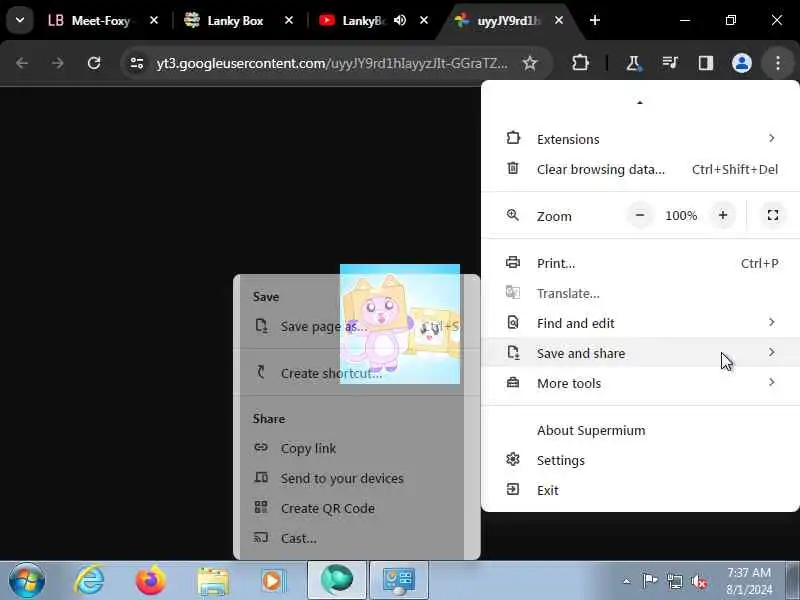Open the media controls toolbar icon
This screenshot has width=800, height=600.
click(x=669, y=63)
